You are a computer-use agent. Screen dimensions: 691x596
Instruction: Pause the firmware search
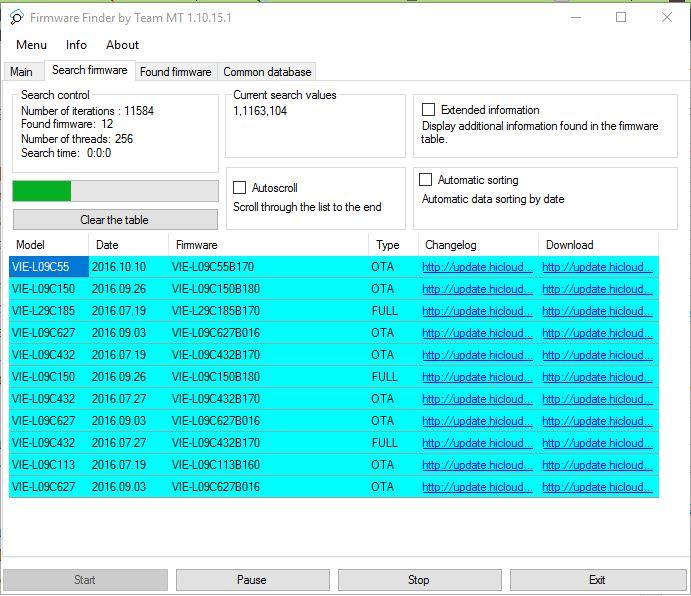pyautogui.click(x=253, y=580)
